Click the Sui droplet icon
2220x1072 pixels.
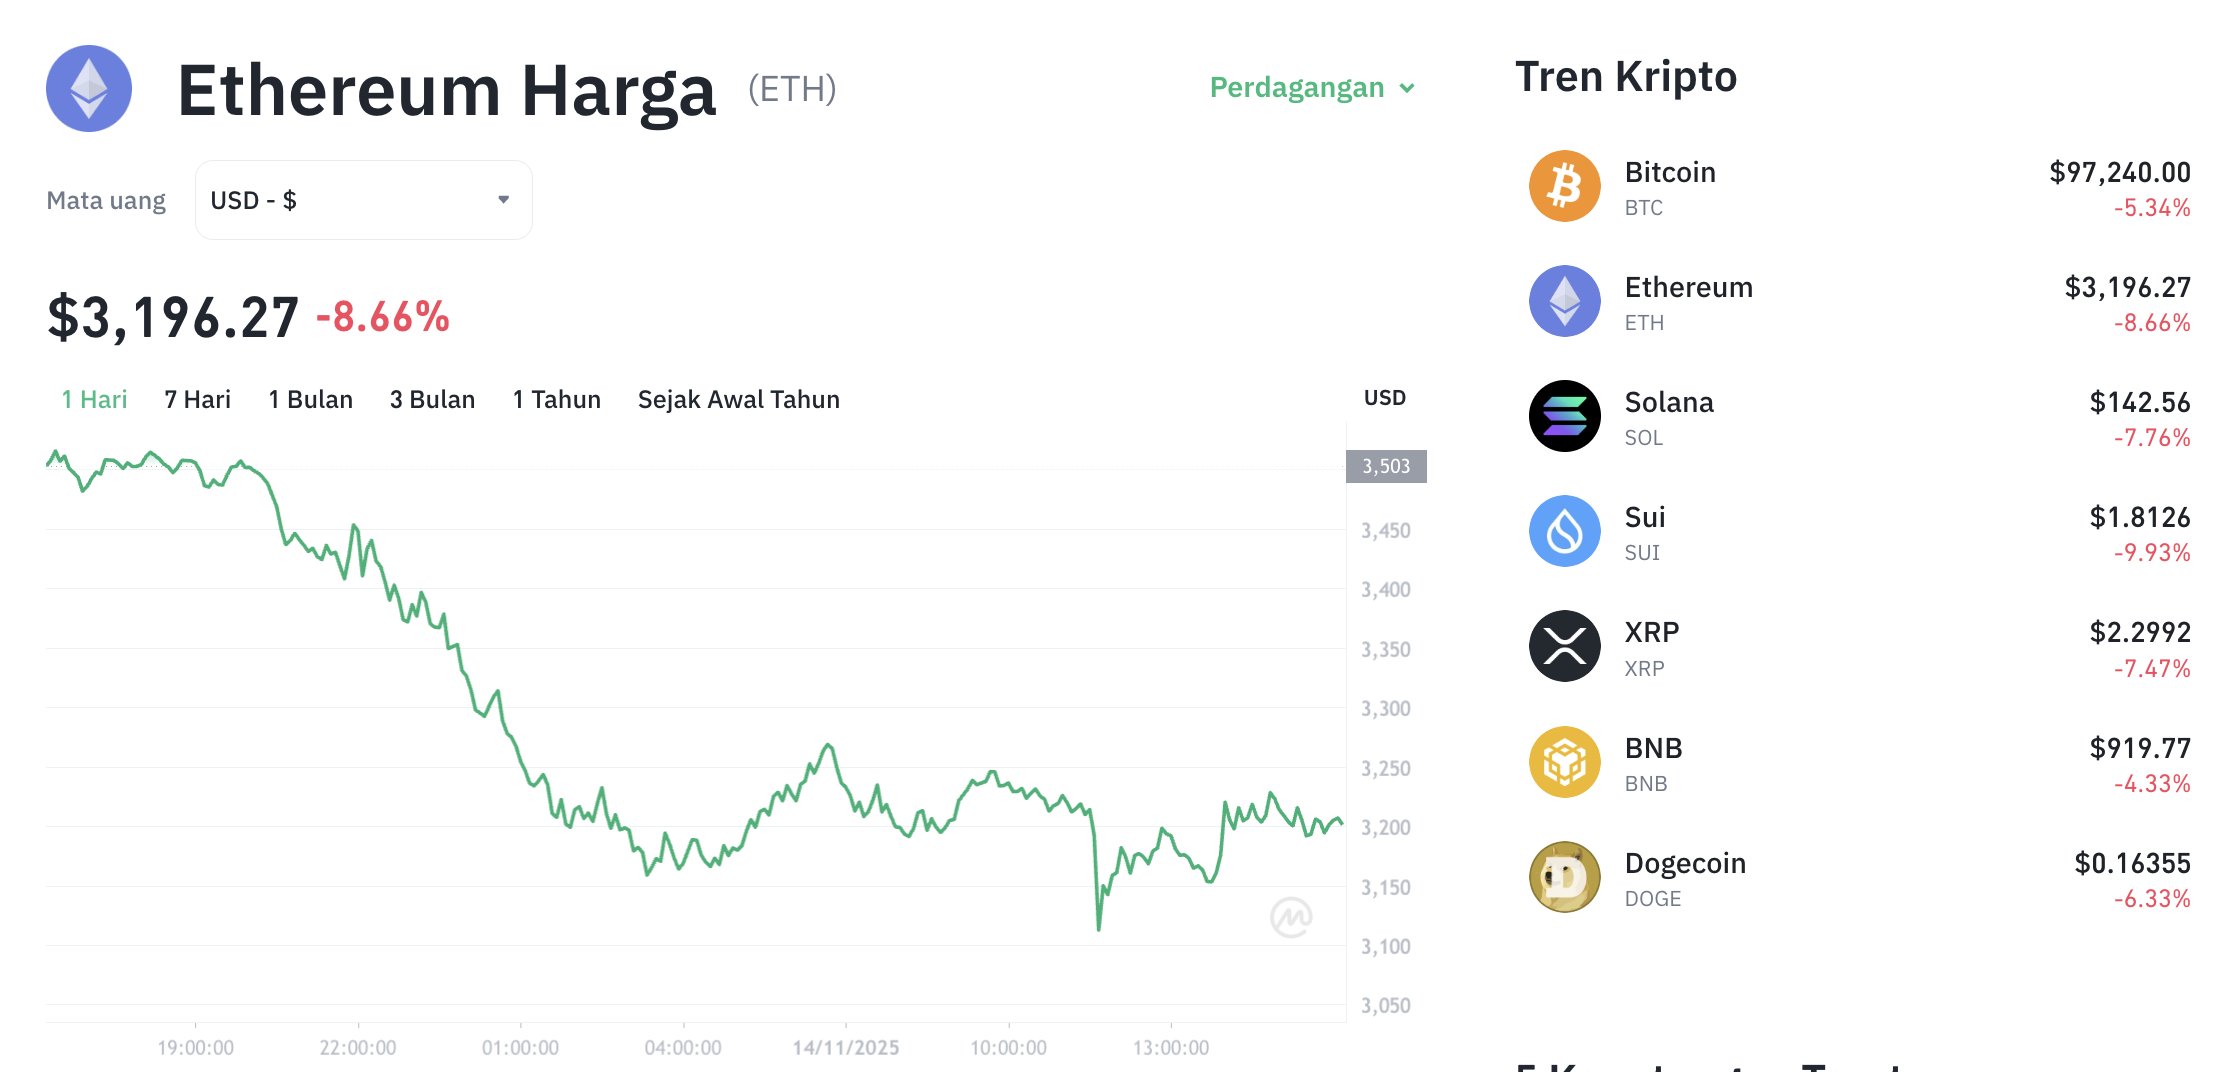[1565, 531]
